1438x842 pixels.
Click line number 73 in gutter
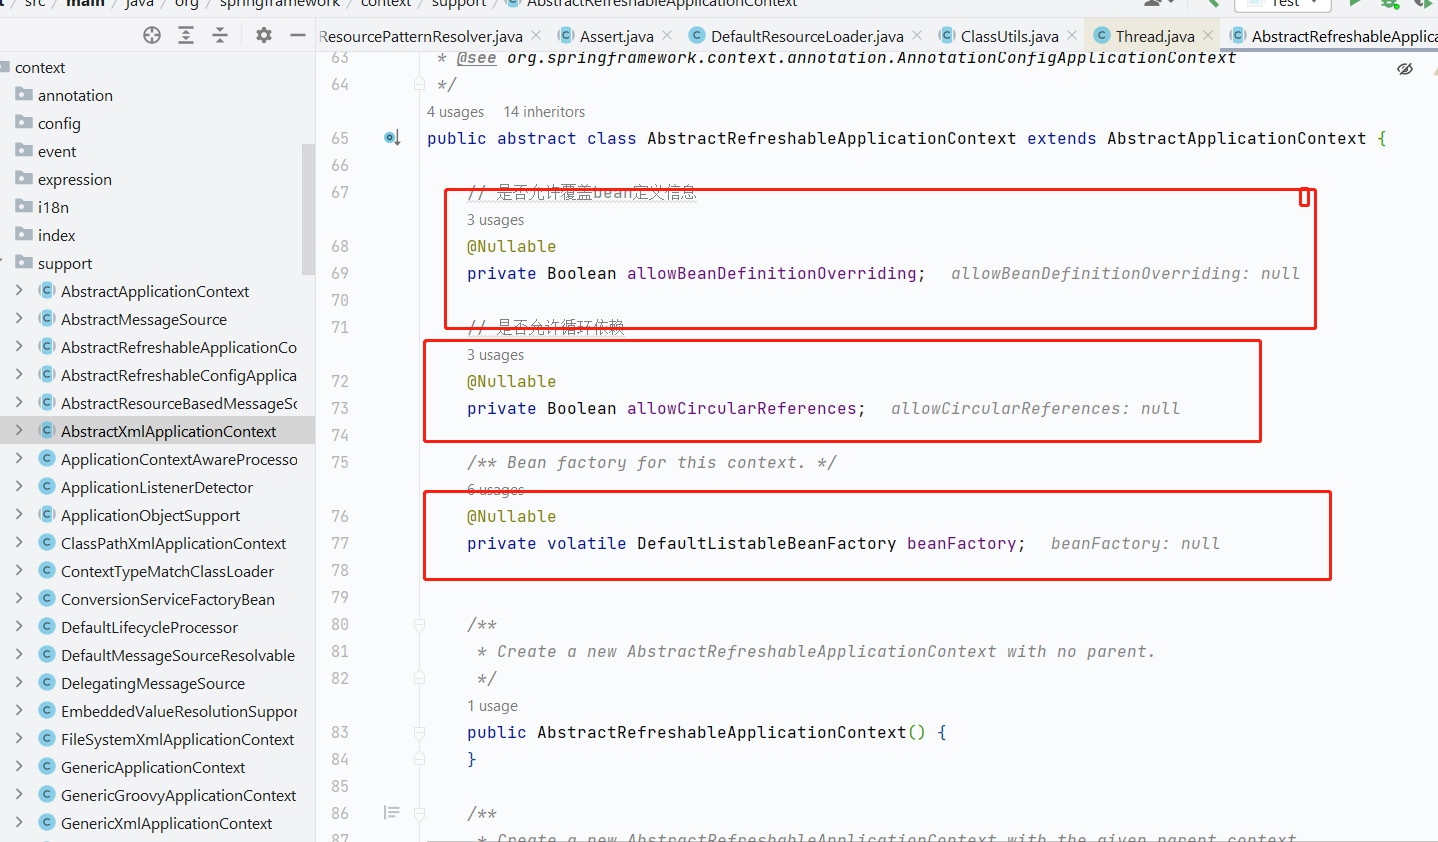tap(340, 408)
